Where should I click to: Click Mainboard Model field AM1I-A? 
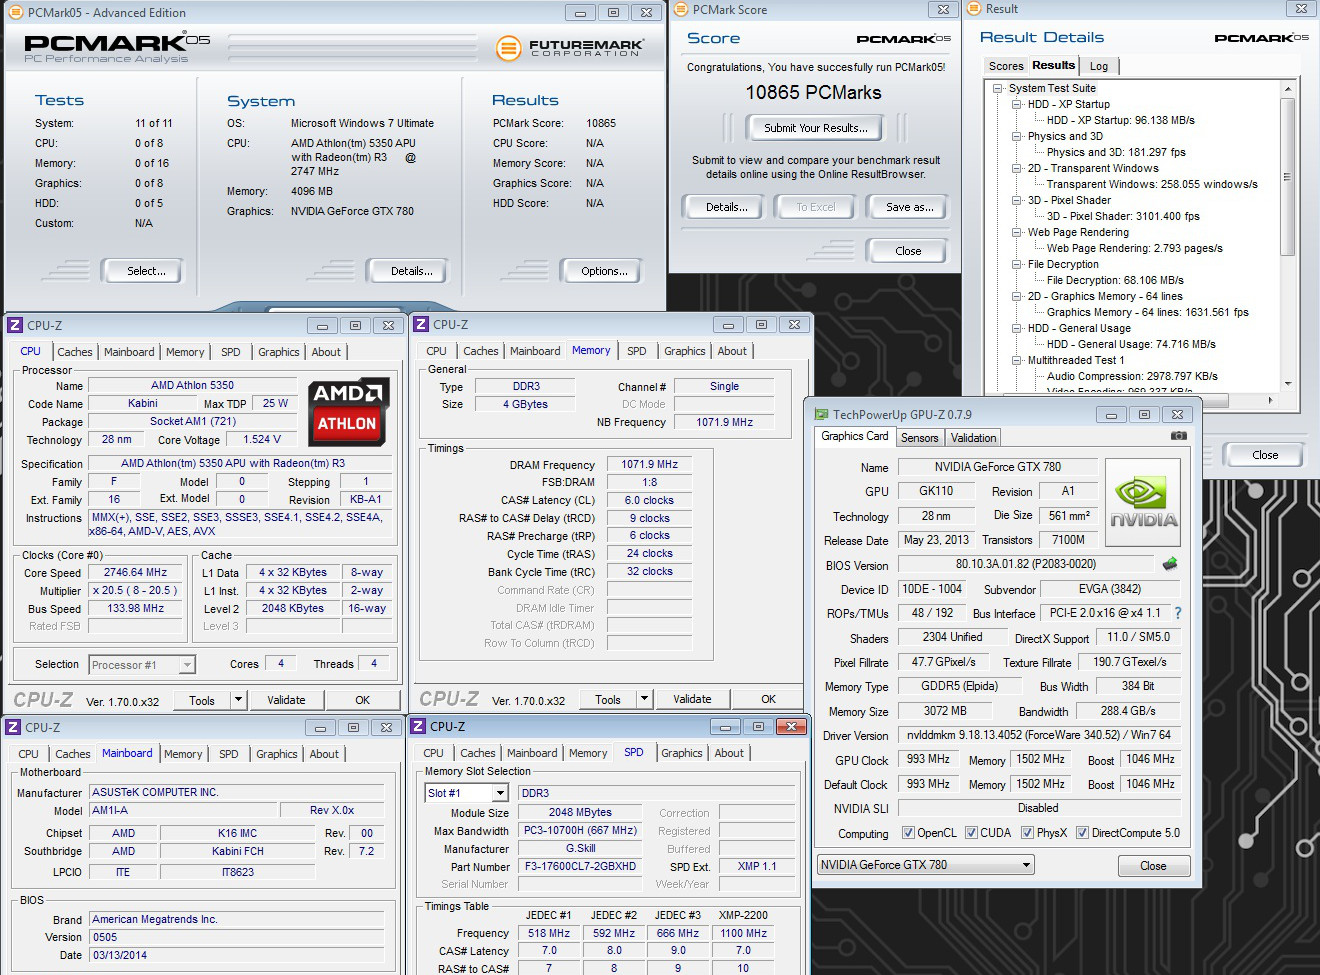(182, 810)
